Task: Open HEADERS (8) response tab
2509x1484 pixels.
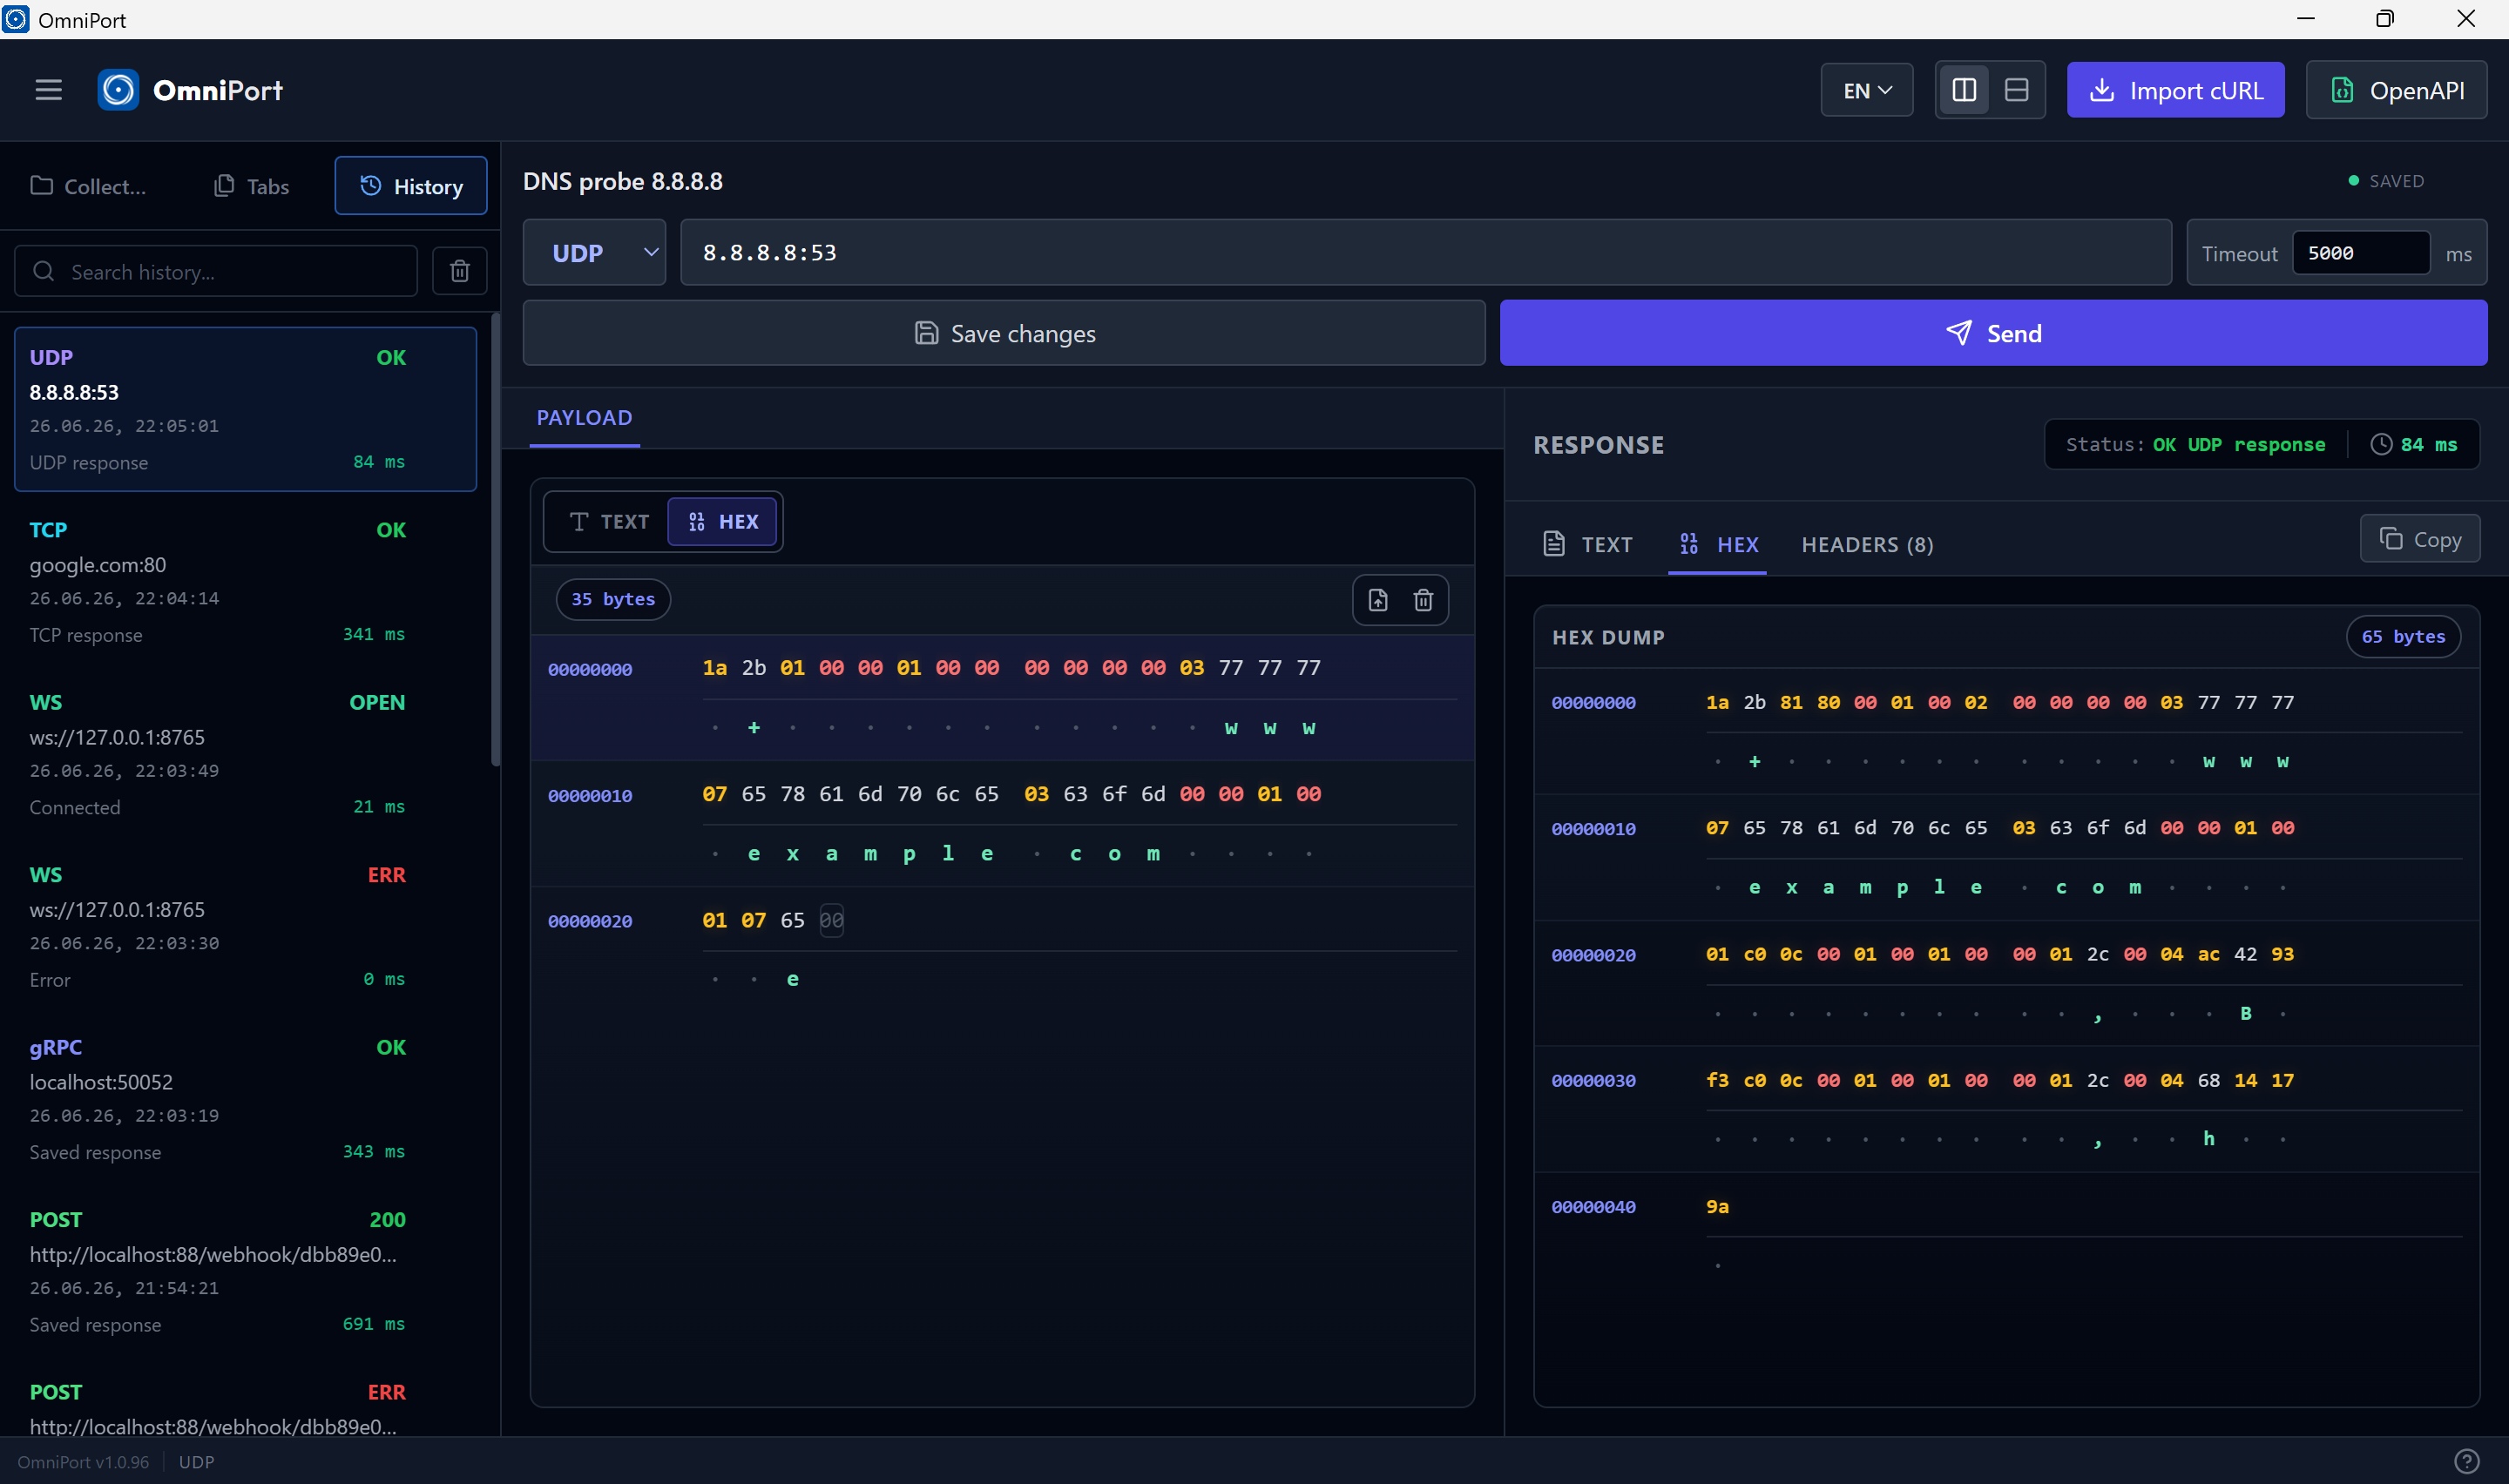Action: [x=1867, y=545]
